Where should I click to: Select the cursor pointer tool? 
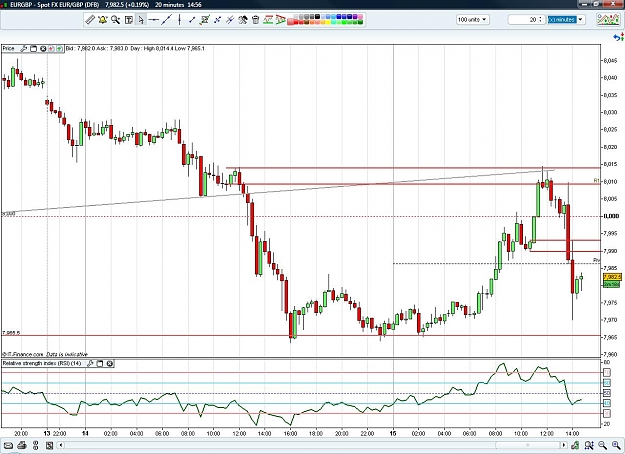[141, 20]
